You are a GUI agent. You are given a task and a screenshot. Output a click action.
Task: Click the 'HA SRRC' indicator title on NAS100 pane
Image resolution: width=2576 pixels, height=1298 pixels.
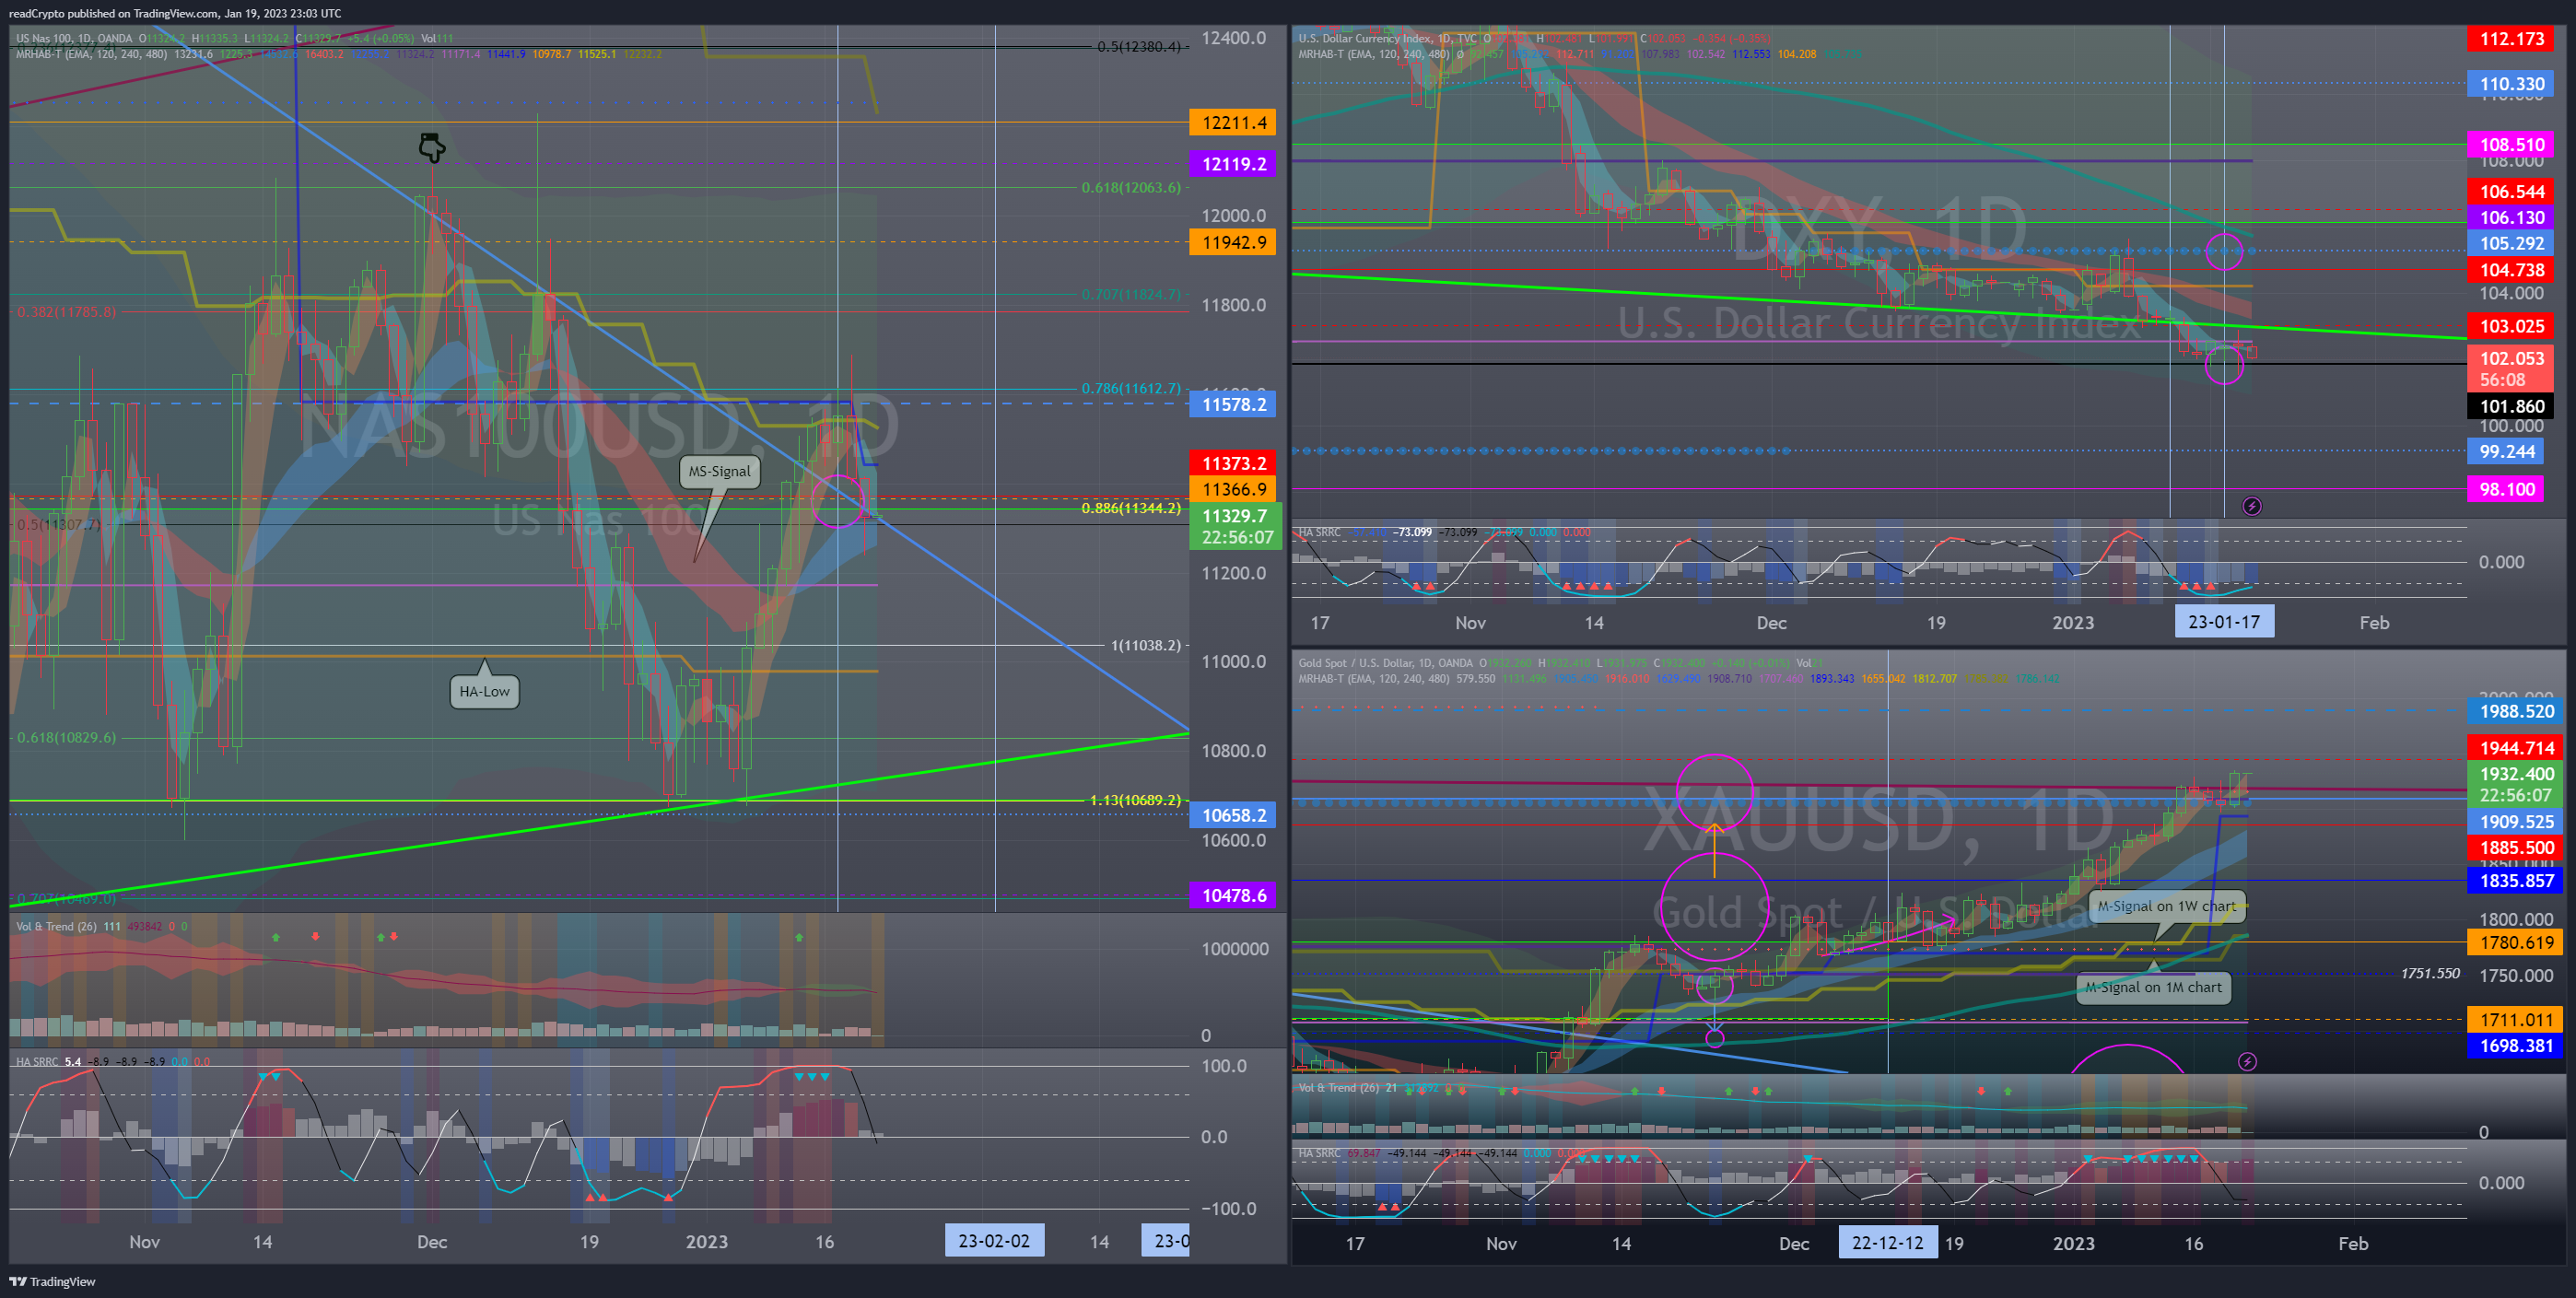click(x=37, y=1061)
